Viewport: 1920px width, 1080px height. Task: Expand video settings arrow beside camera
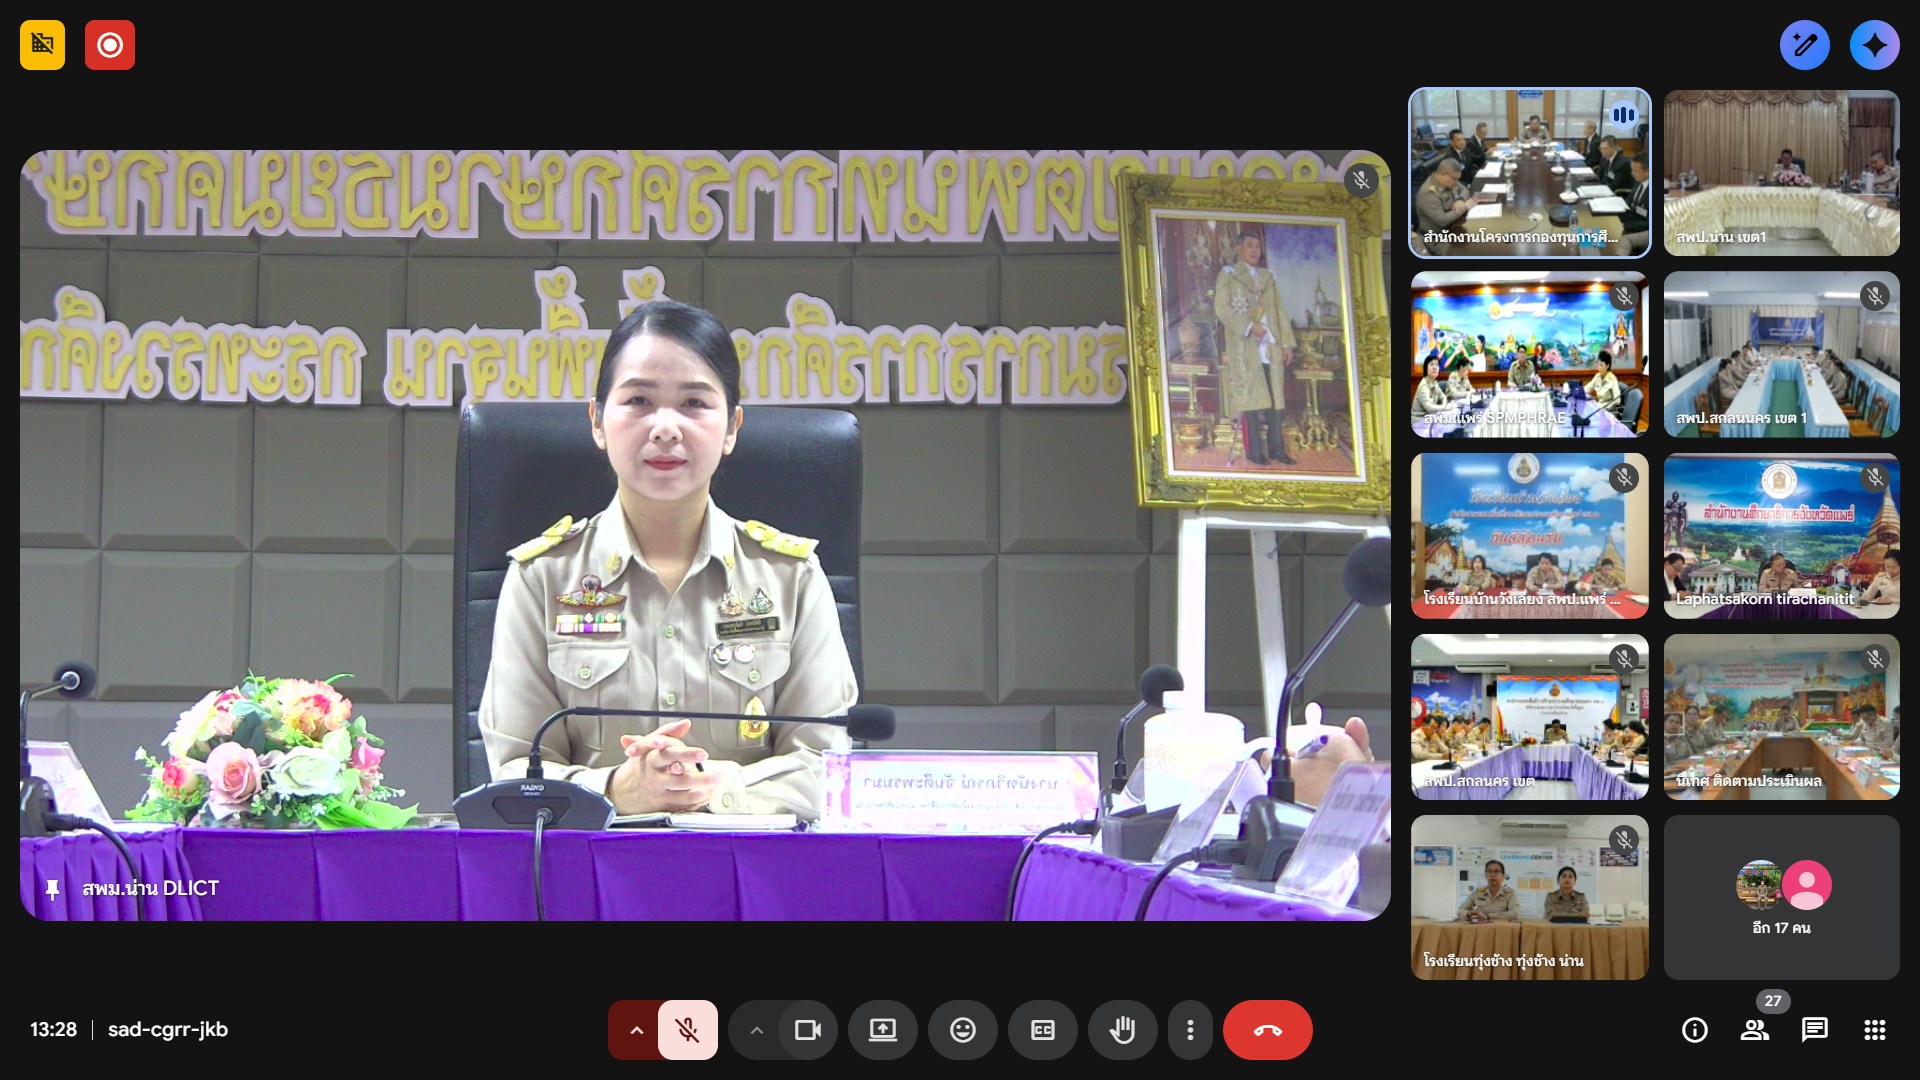click(756, 1030)
